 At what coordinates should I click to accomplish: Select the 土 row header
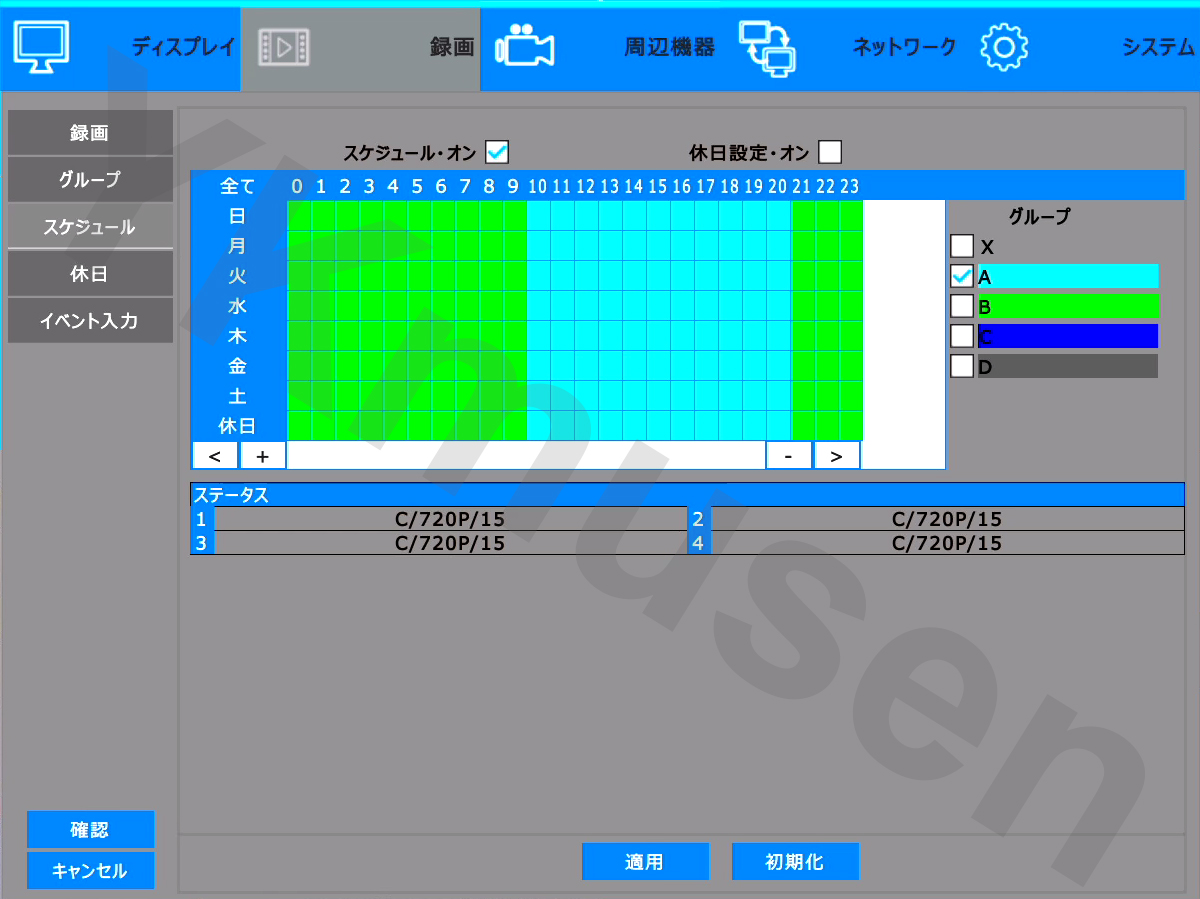pyautogui.click(x=238, y=395)
